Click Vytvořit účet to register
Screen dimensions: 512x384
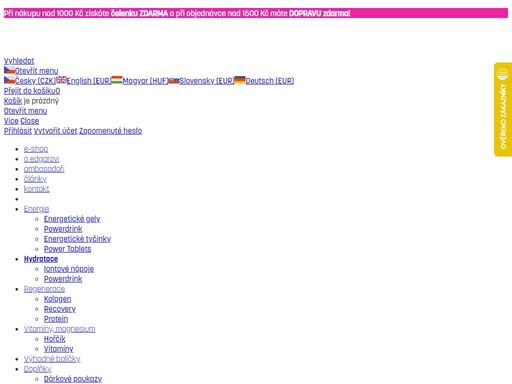point(55,131)
